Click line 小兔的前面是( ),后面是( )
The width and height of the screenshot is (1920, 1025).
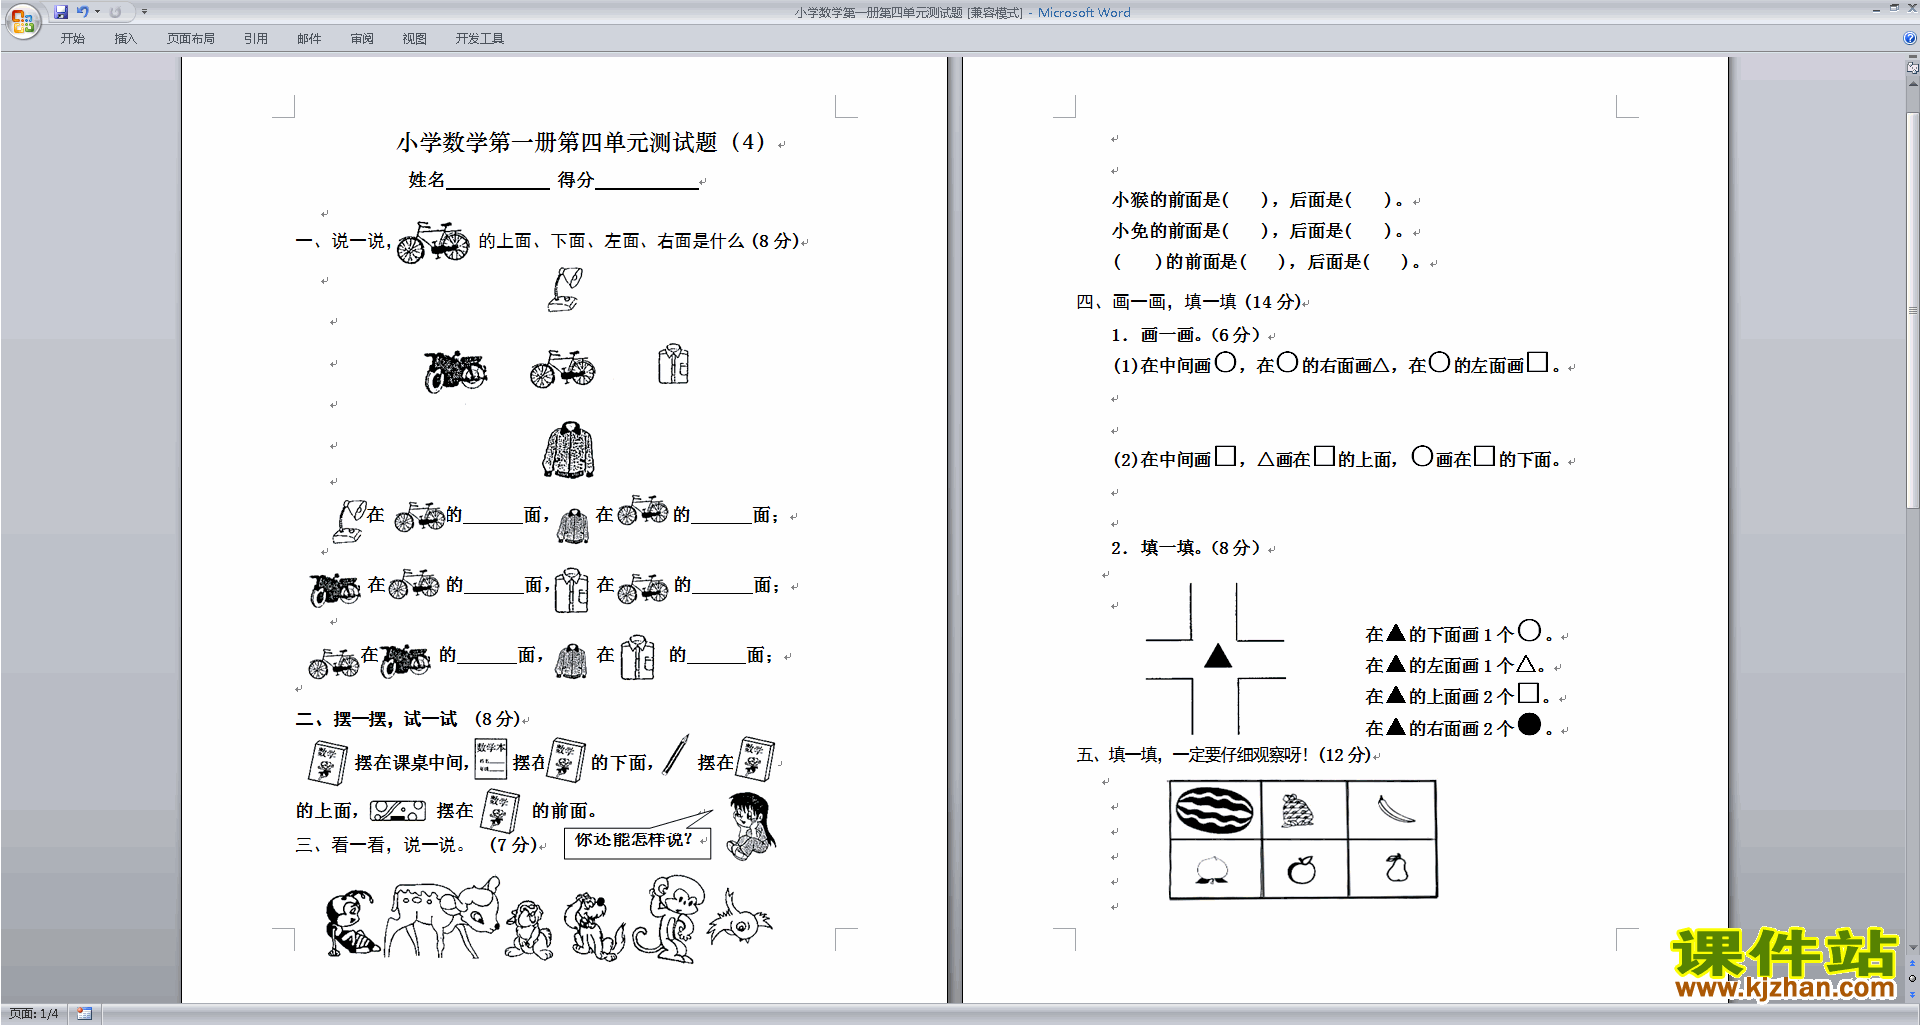(1258, 231)
